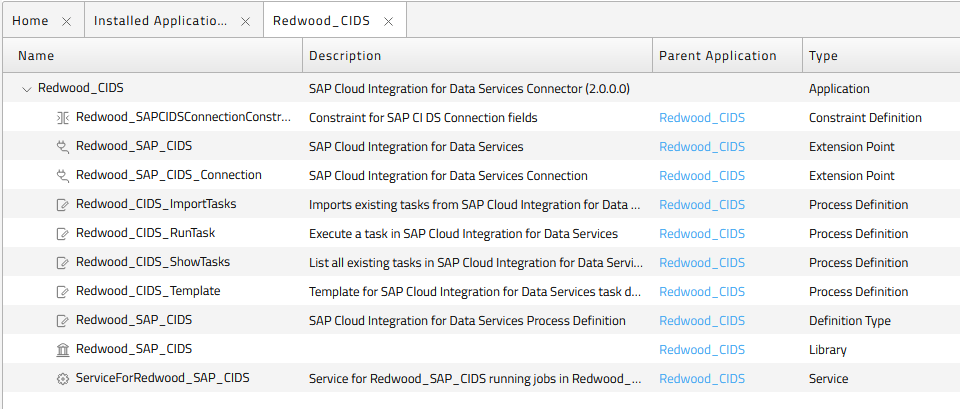Image resolution: width=960 pixels, height=409 pixels.
Task: Open Redwood_CIDS link in ImportTasks row
Action: (x=702, y=204)
